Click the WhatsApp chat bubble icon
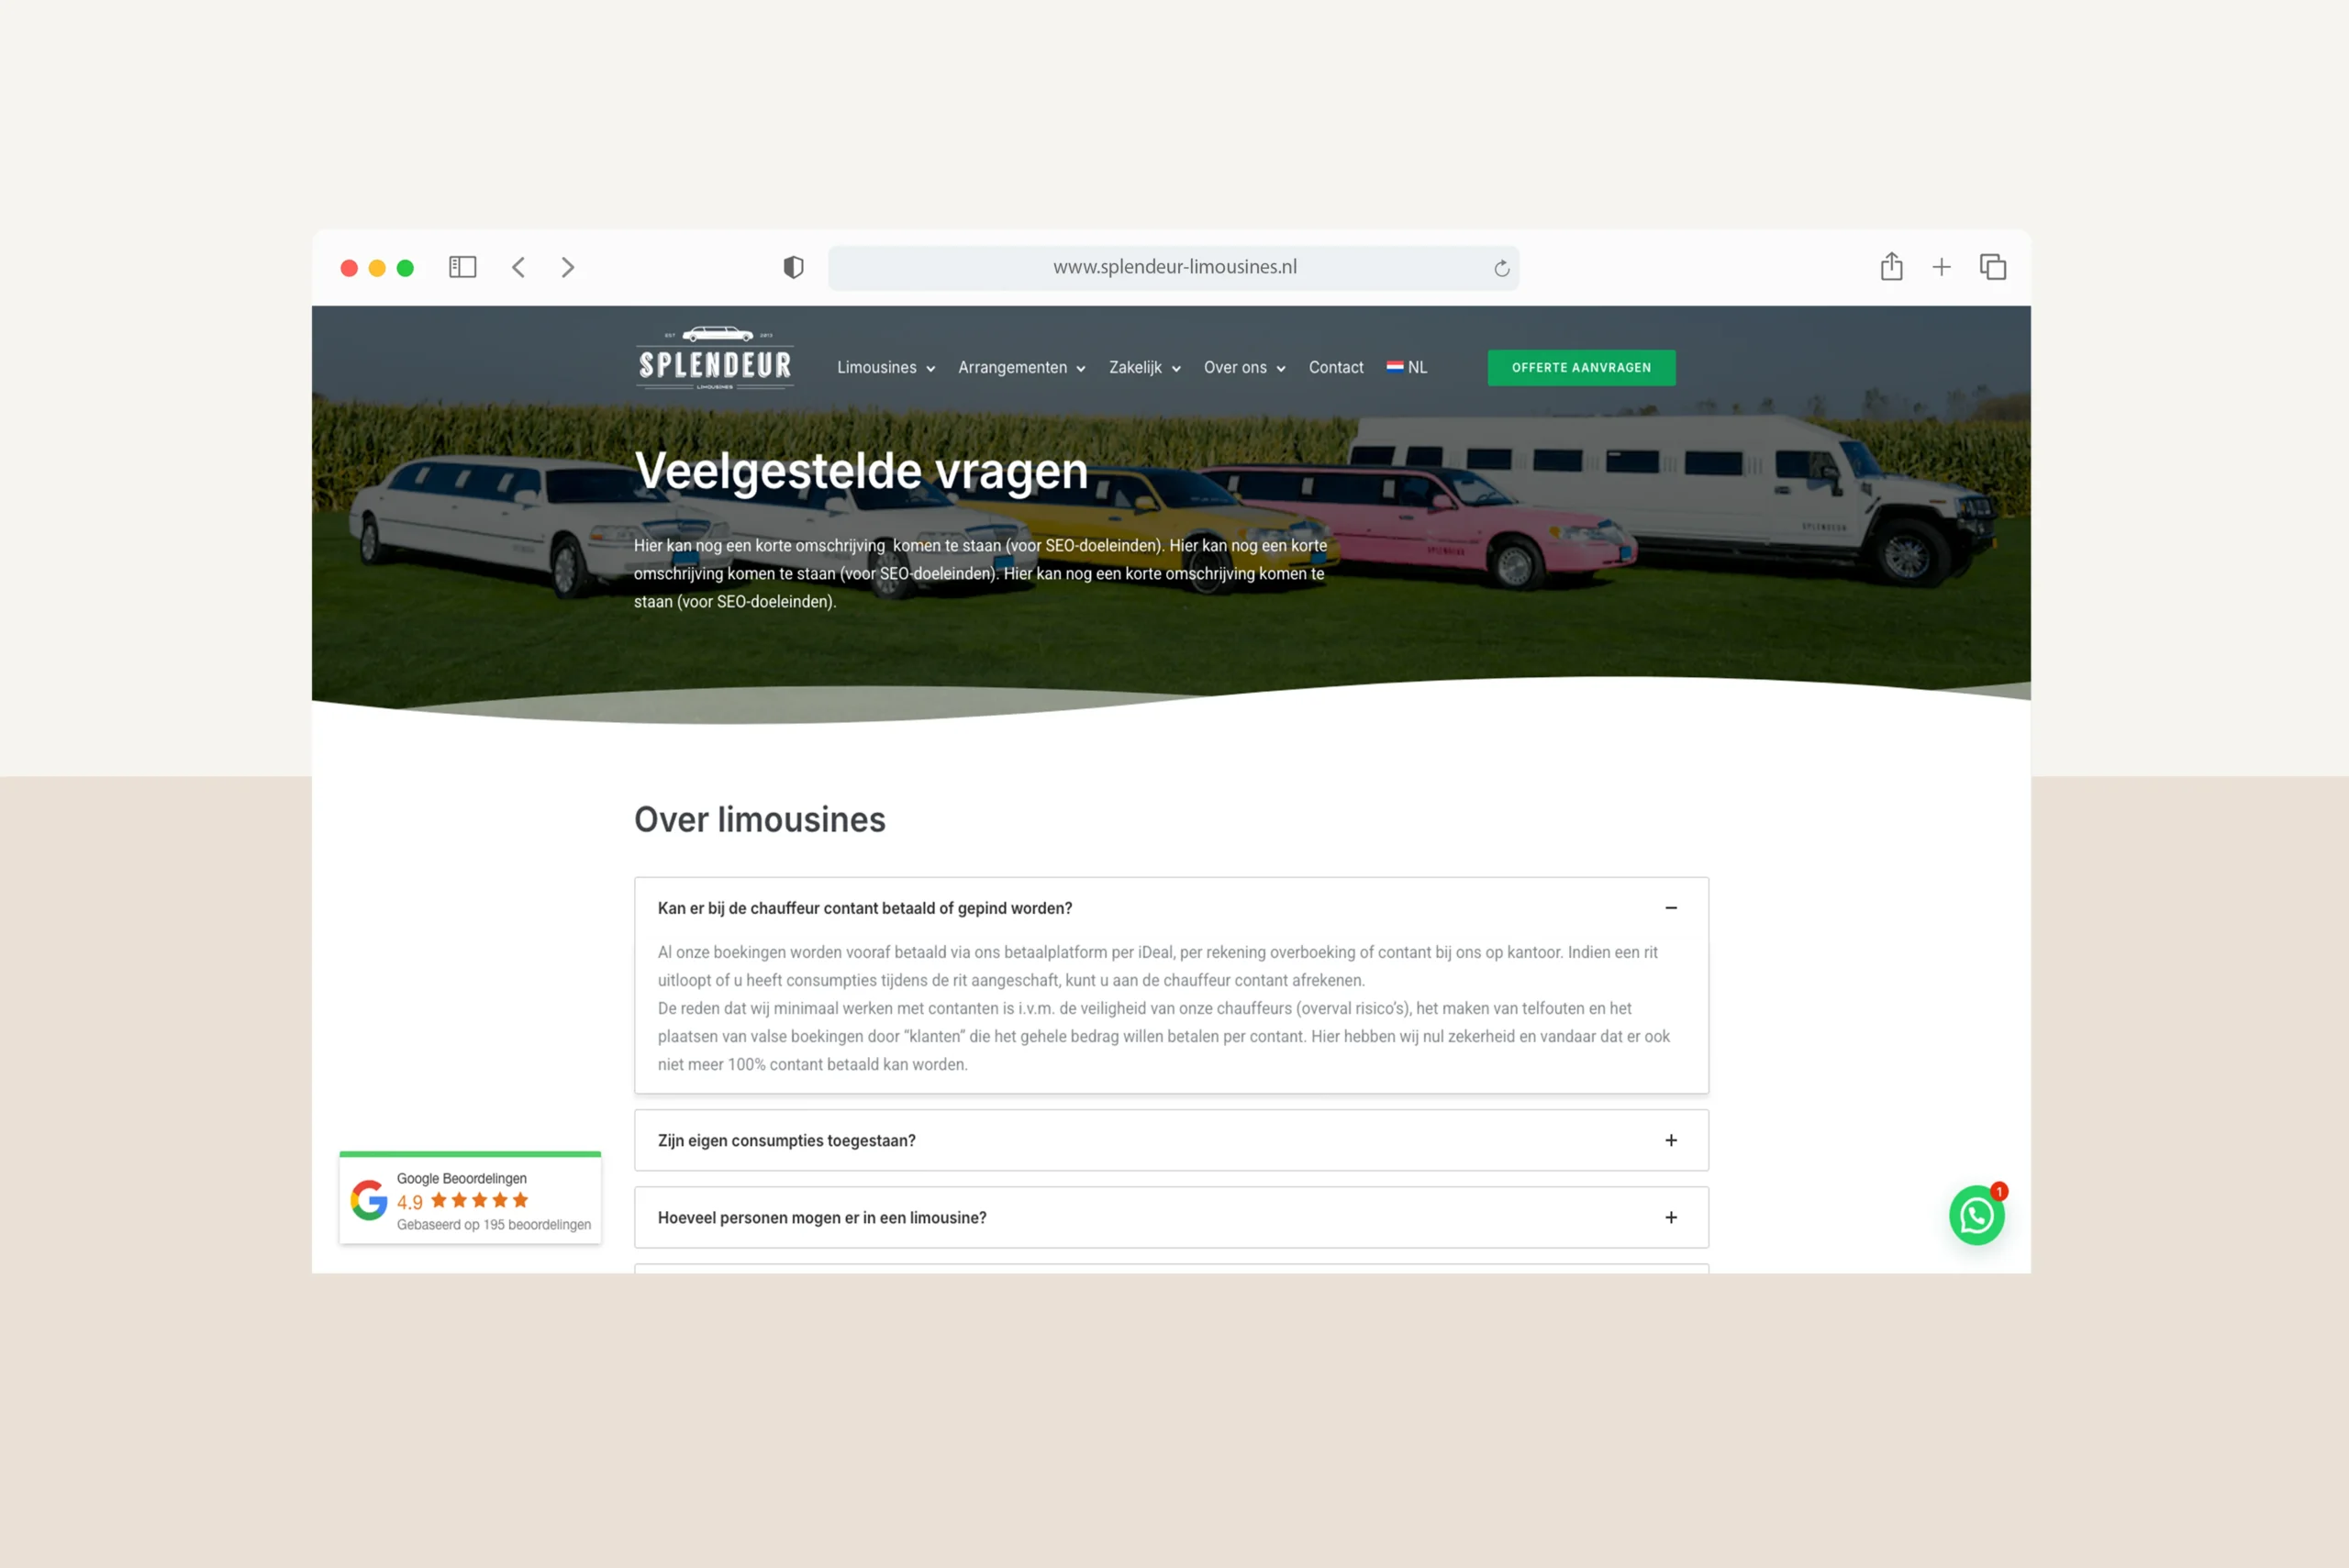The image size is (2349, 1568). 1976,1216
